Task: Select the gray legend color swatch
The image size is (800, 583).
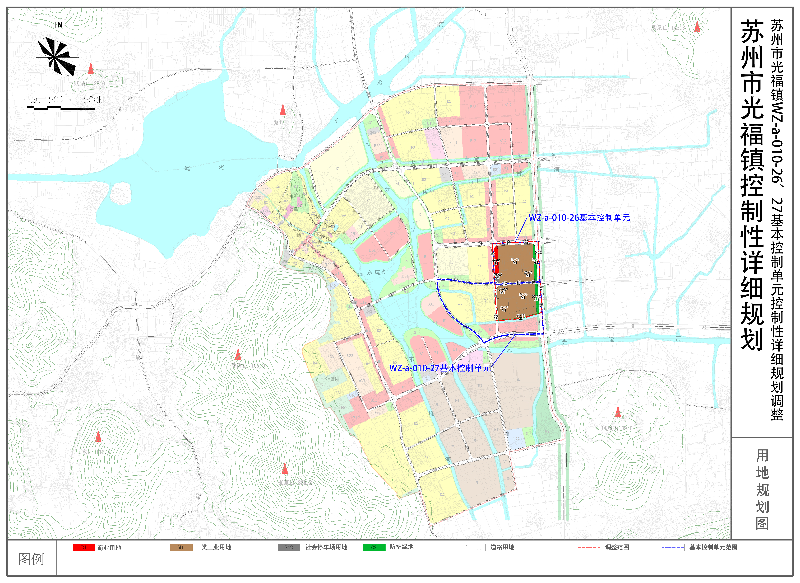Action: pos(288,548)
